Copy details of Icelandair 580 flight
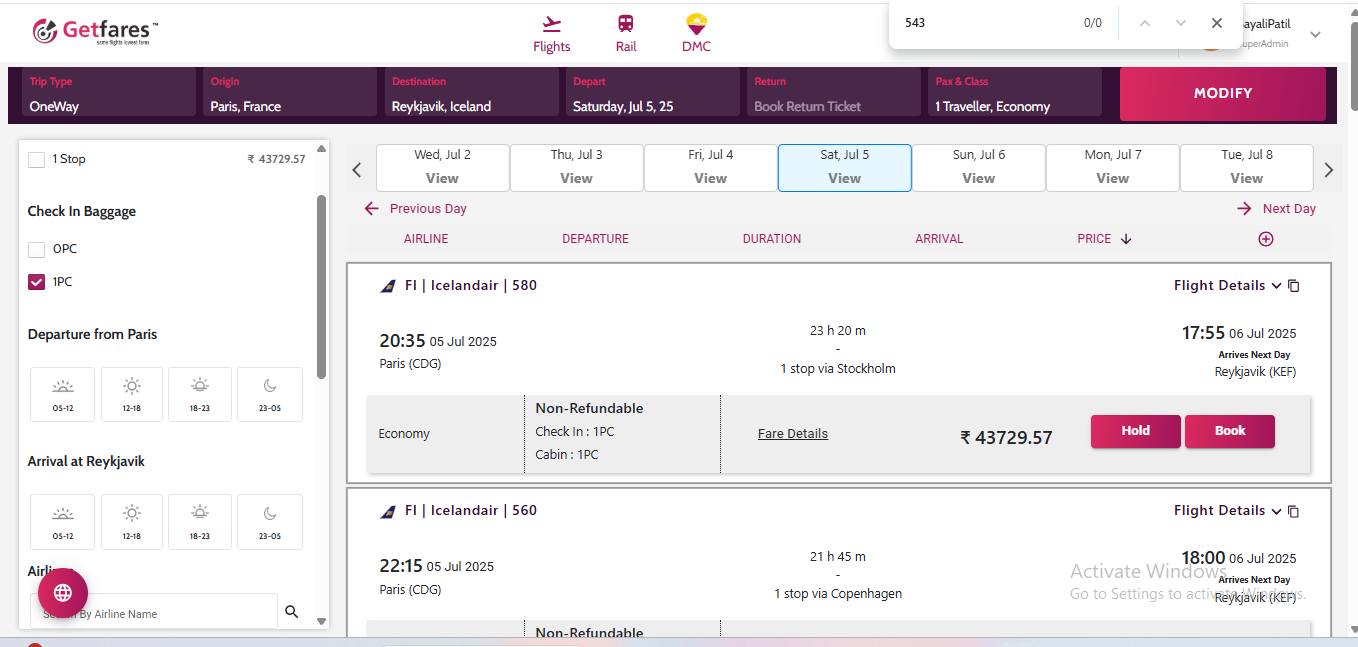The image size is (1358, 647). [1294, 286]
